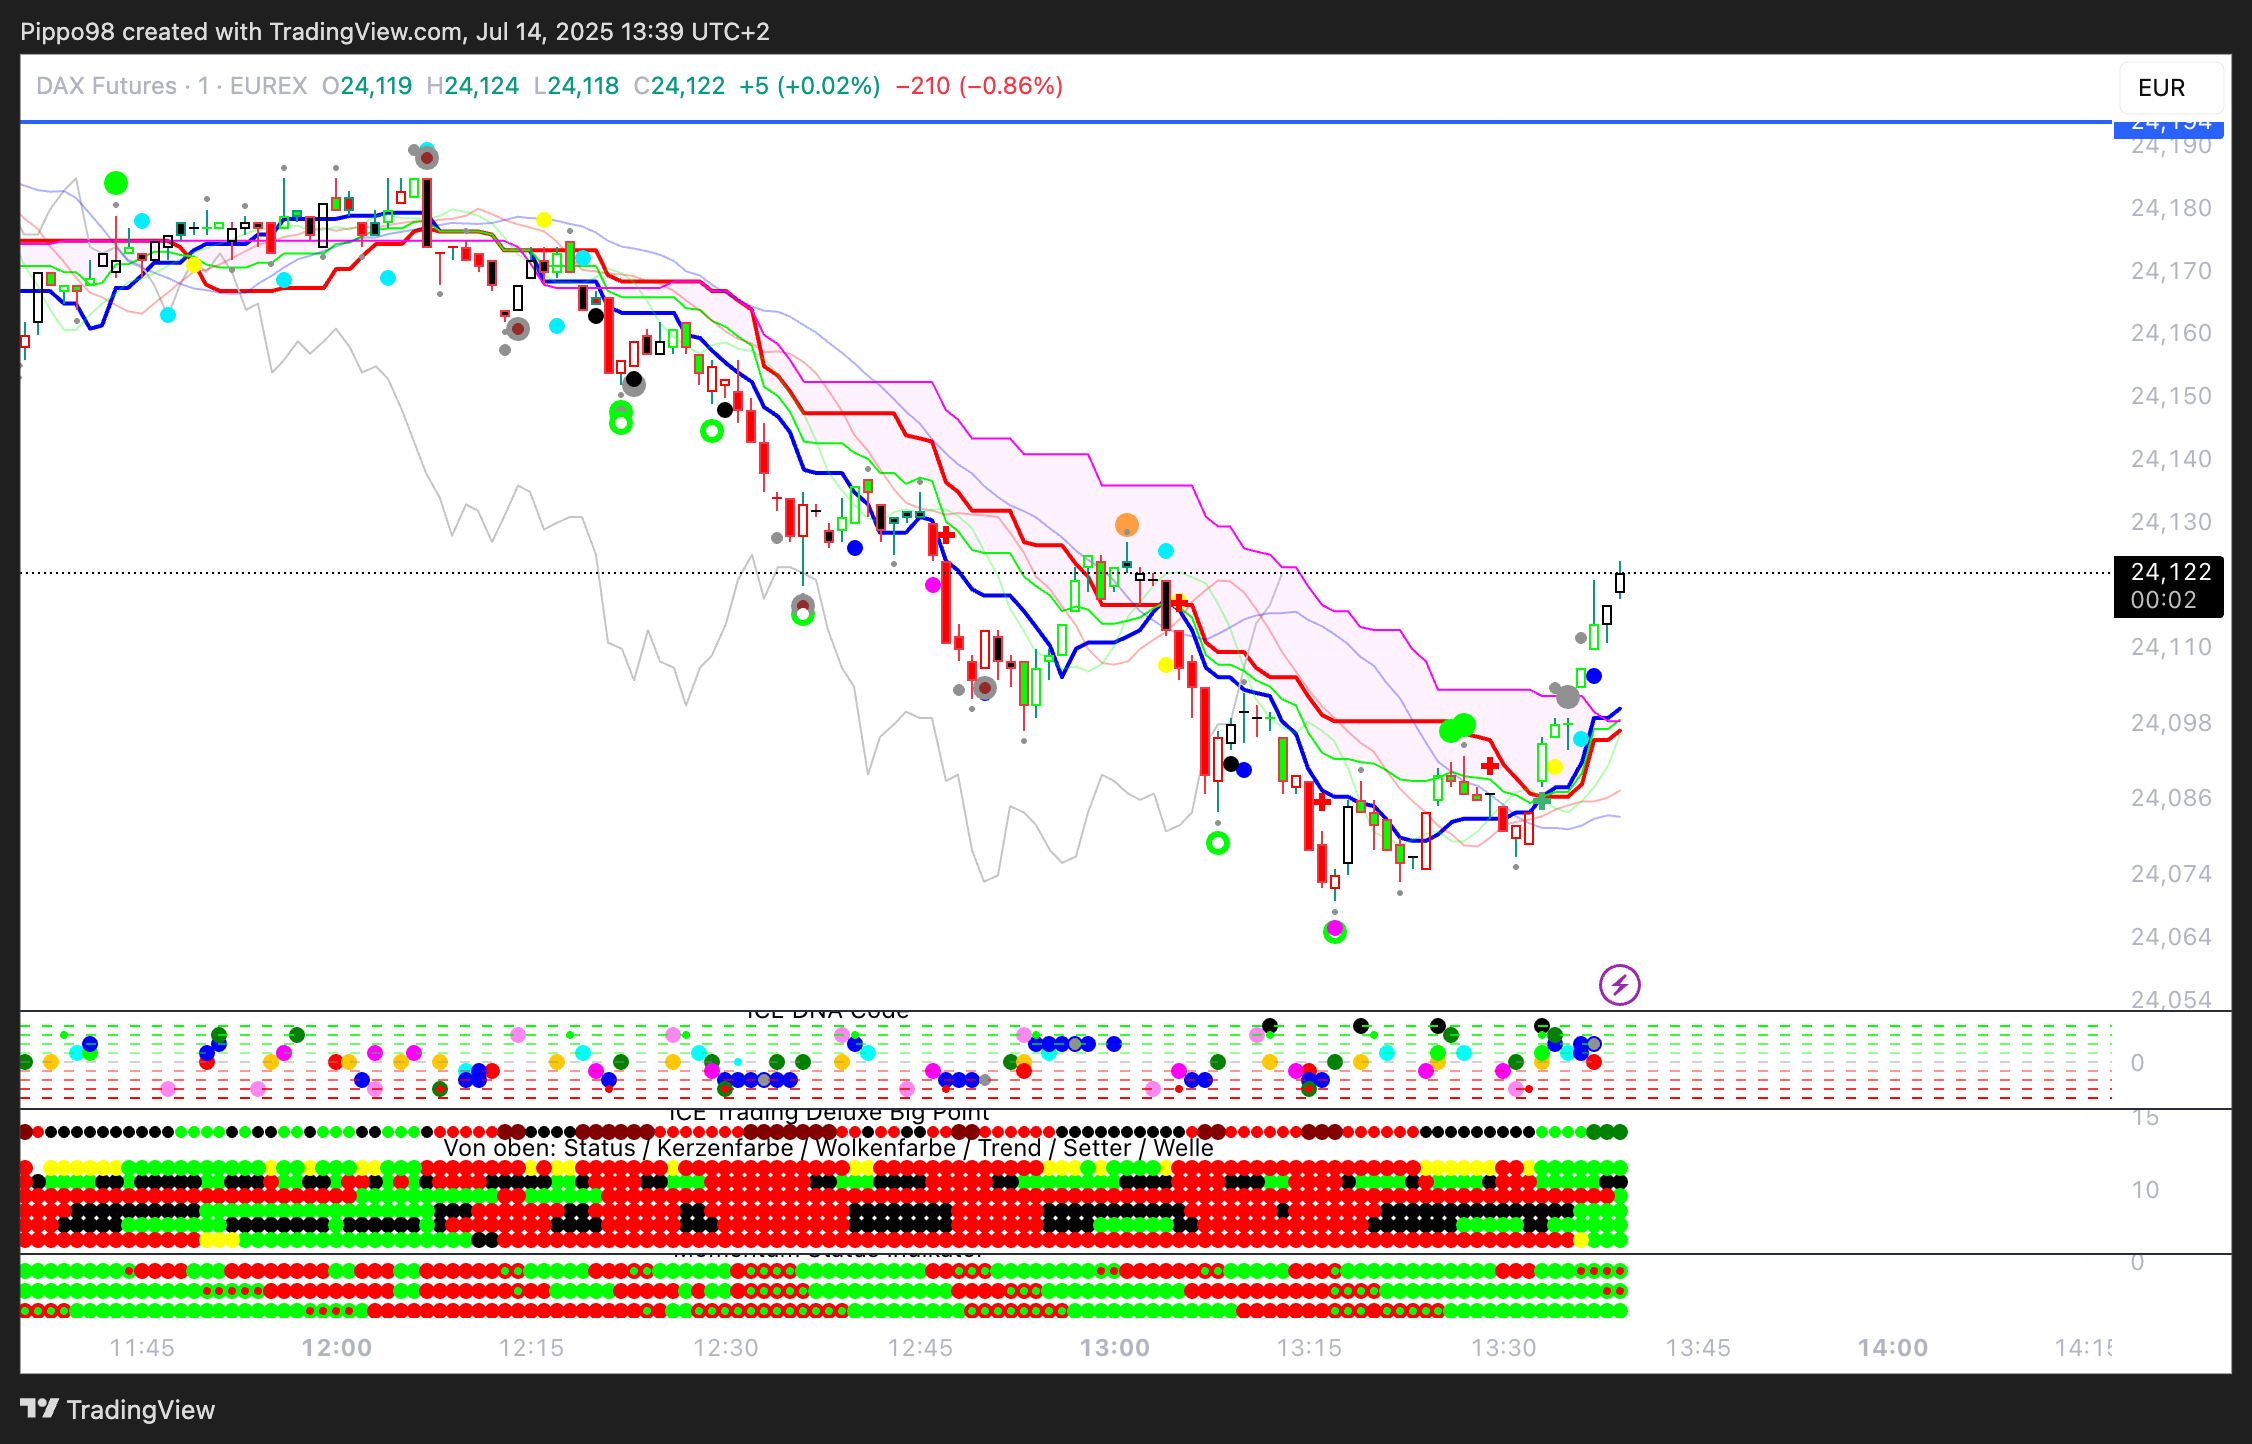Image resolution: width=2252 pixels, height=1444 pixels.
Task: Click the large gray dot near the 13:35 candles
Action: 1567,697
